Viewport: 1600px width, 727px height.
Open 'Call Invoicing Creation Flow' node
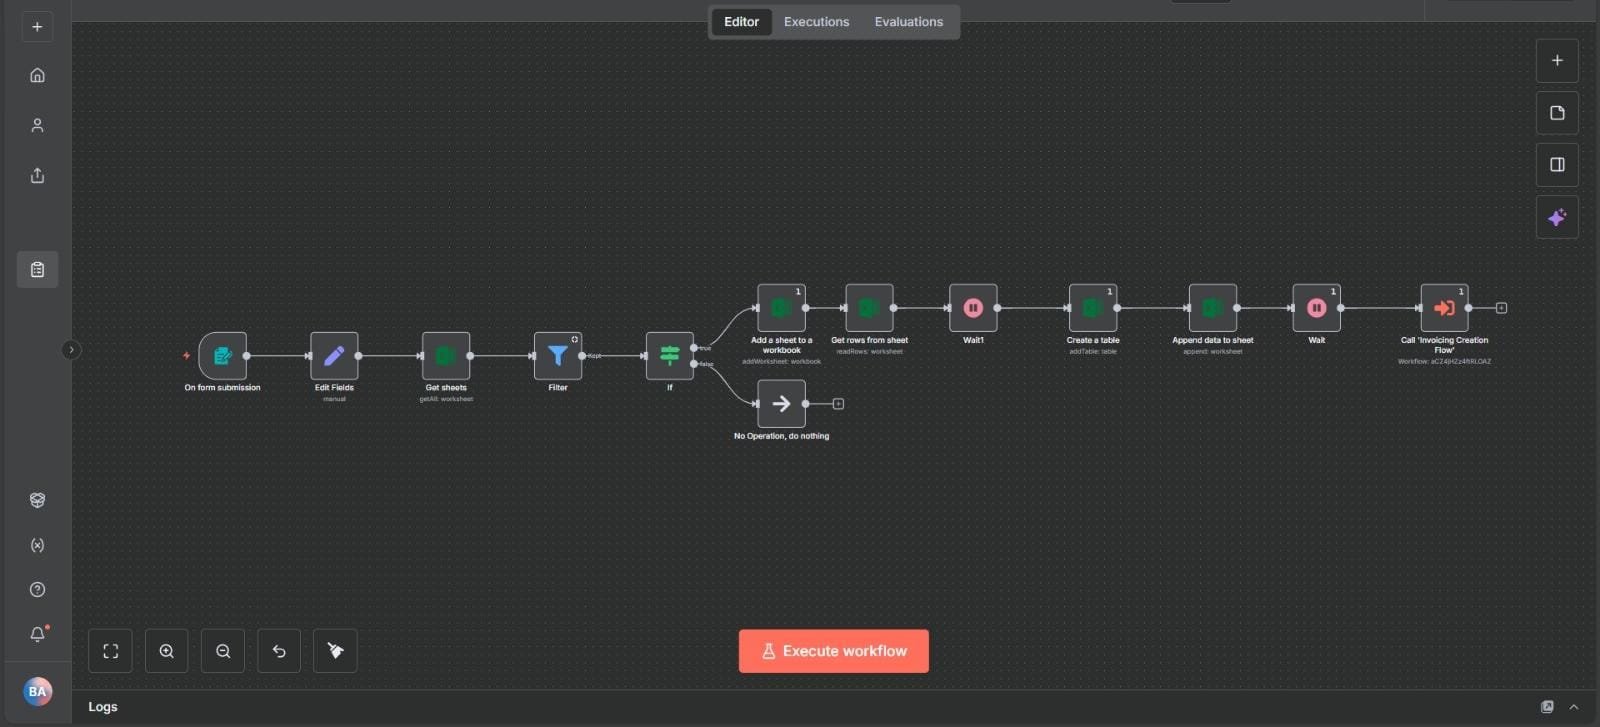tap(1444, 308)
